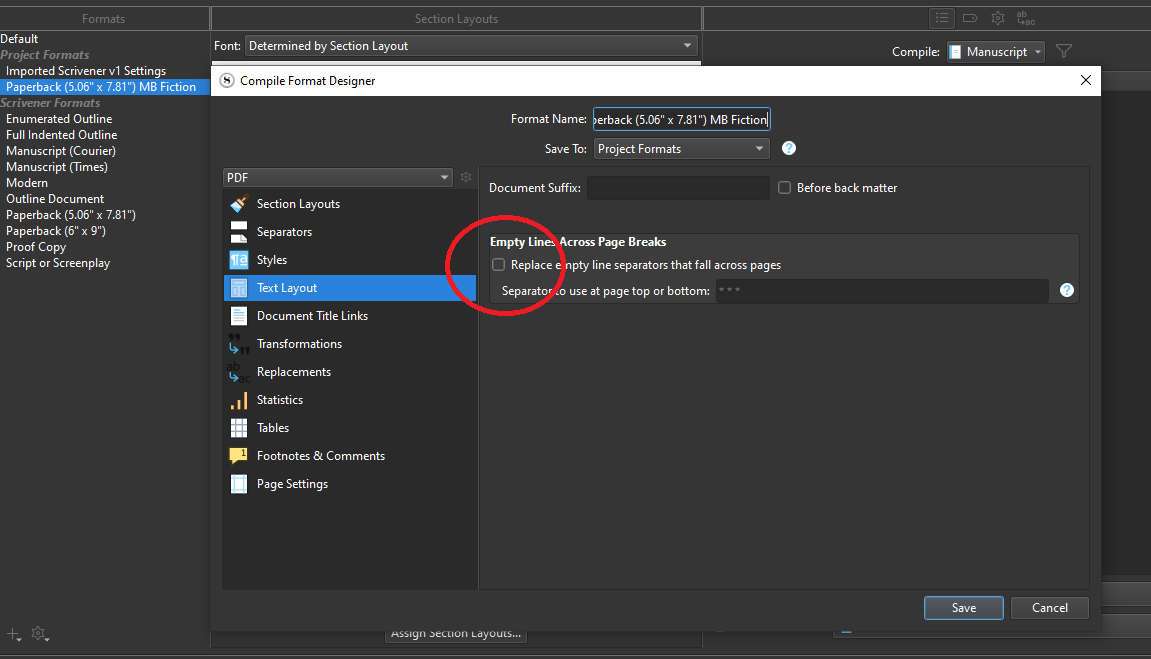Image resolution: width=1151 pixels, height=659 pixels.
Task: Click into the Format Name field
Action: [681, 120]
